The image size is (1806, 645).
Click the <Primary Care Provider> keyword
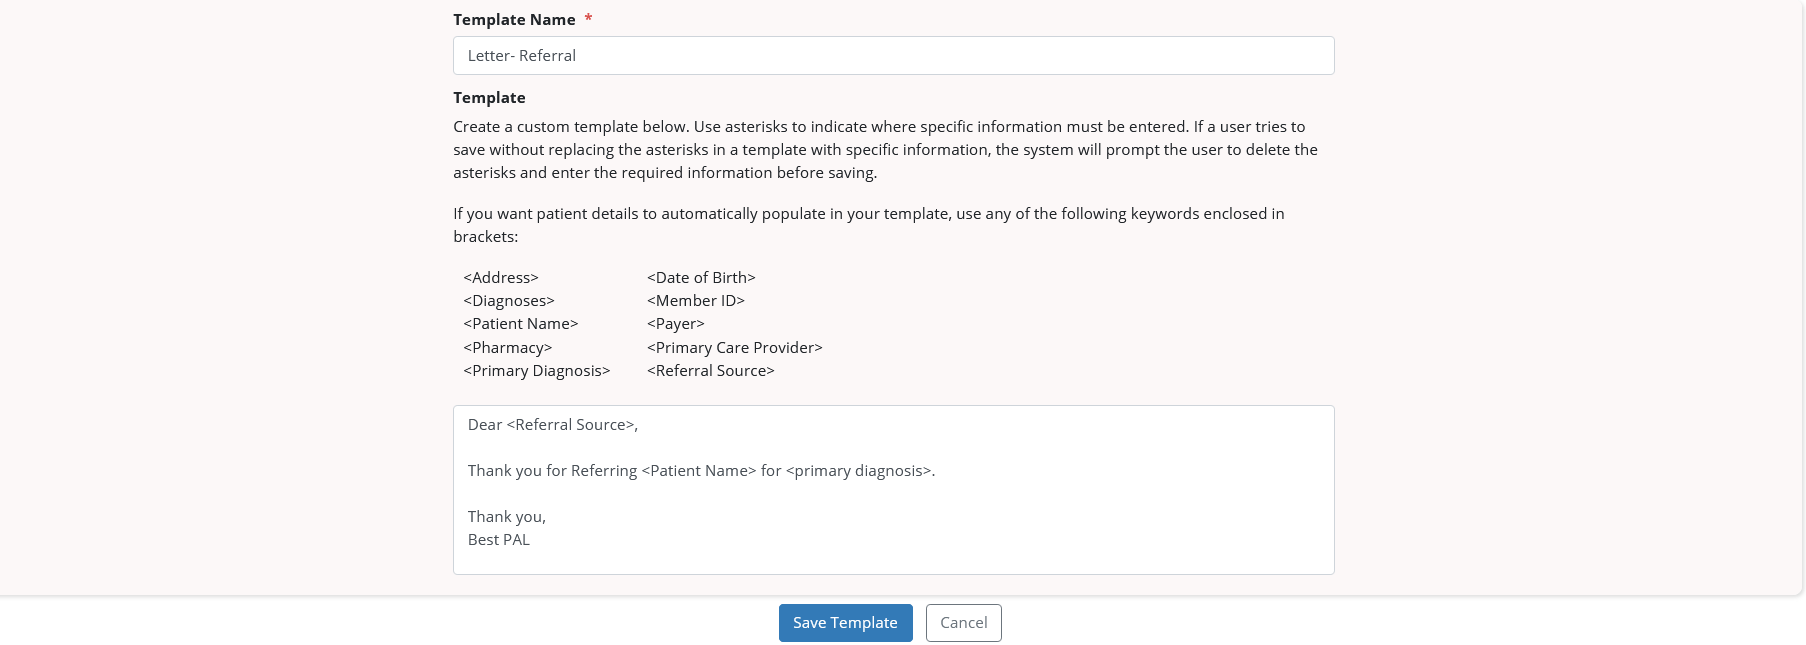click(735, 348)
